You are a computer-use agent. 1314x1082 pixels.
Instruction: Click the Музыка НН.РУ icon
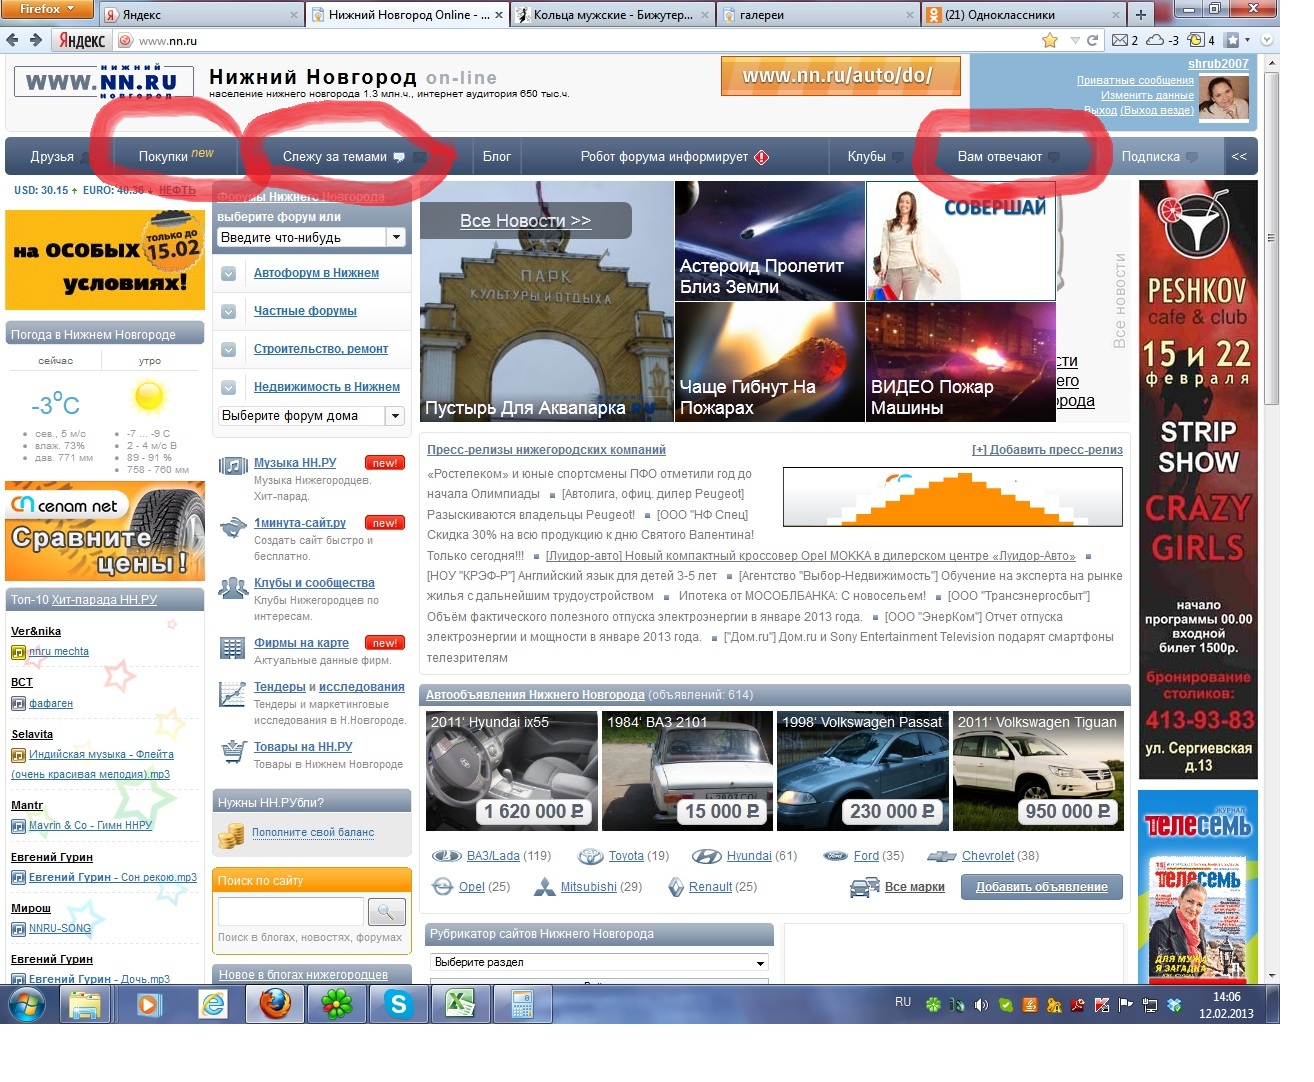point(233,465)
